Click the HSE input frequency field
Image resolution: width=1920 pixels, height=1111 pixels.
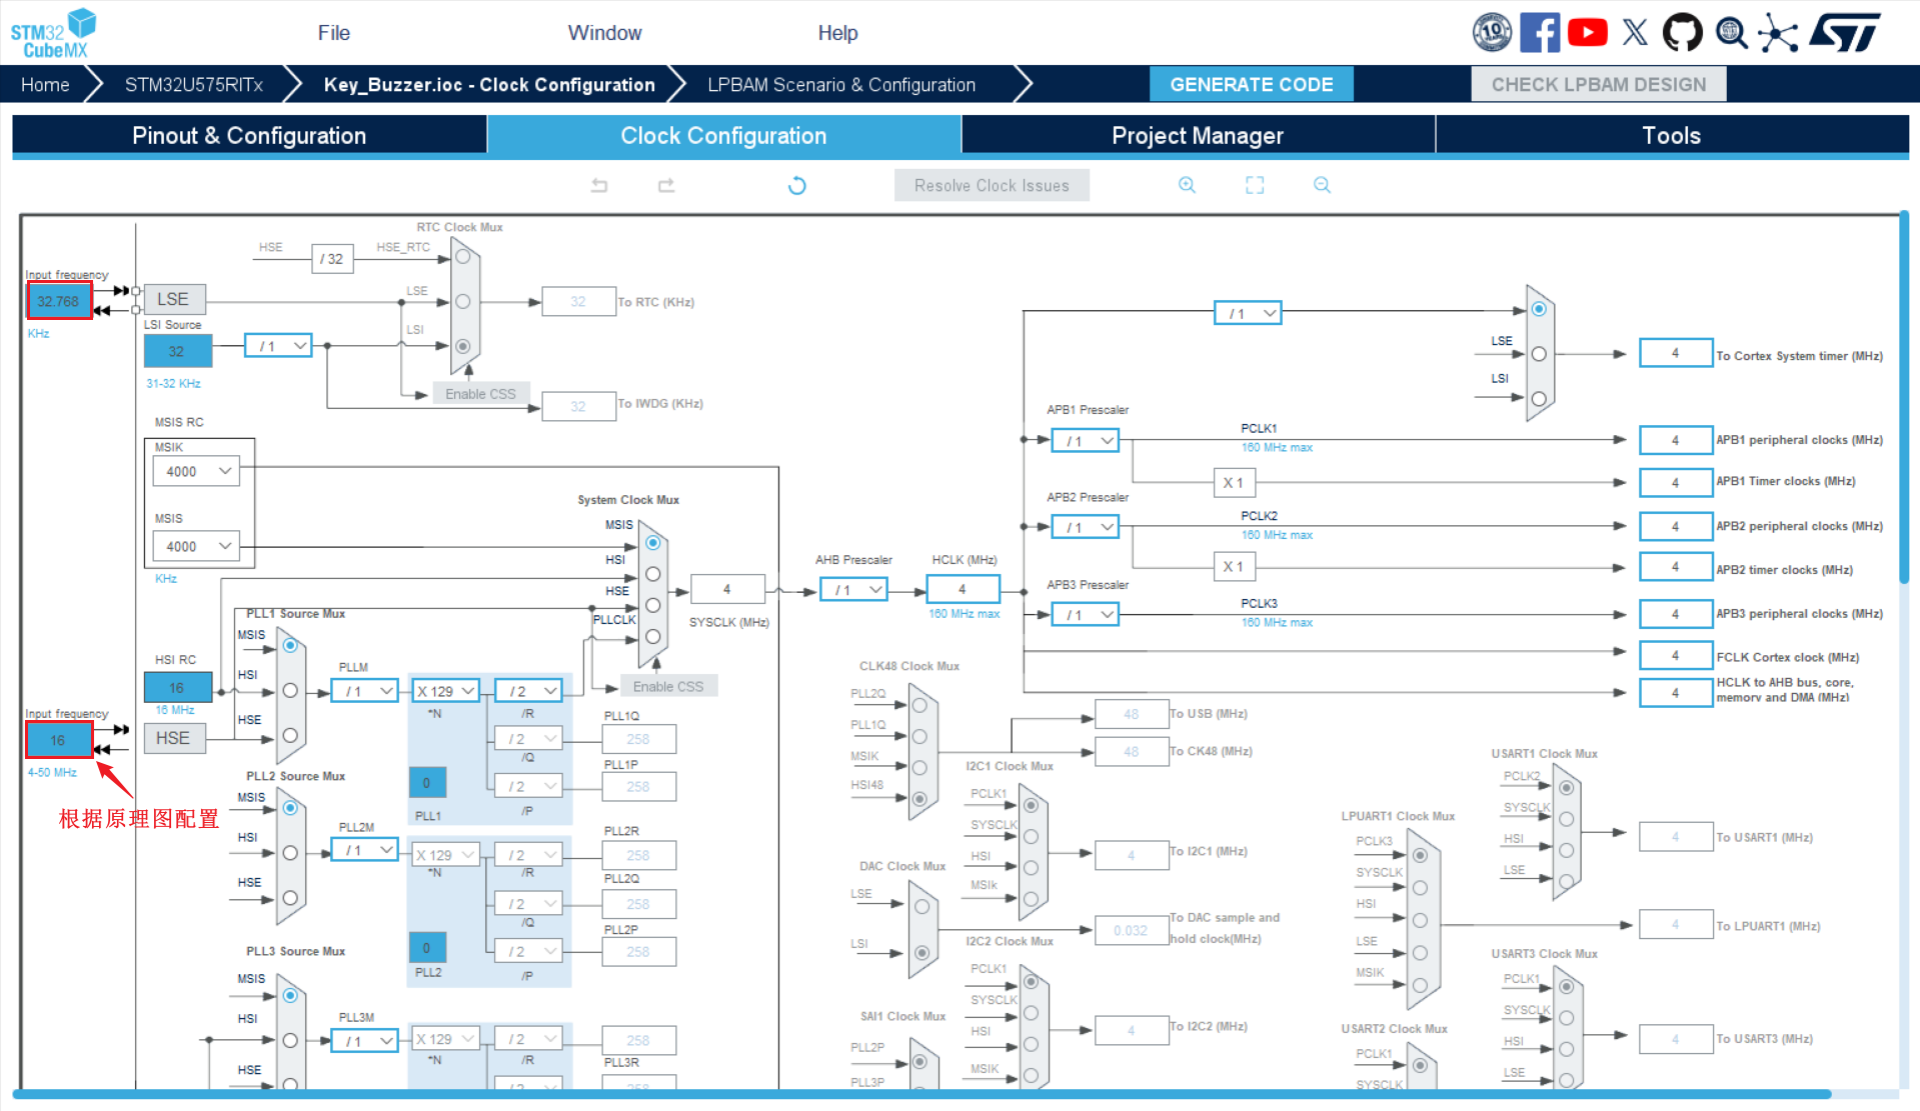pos(58,740)
